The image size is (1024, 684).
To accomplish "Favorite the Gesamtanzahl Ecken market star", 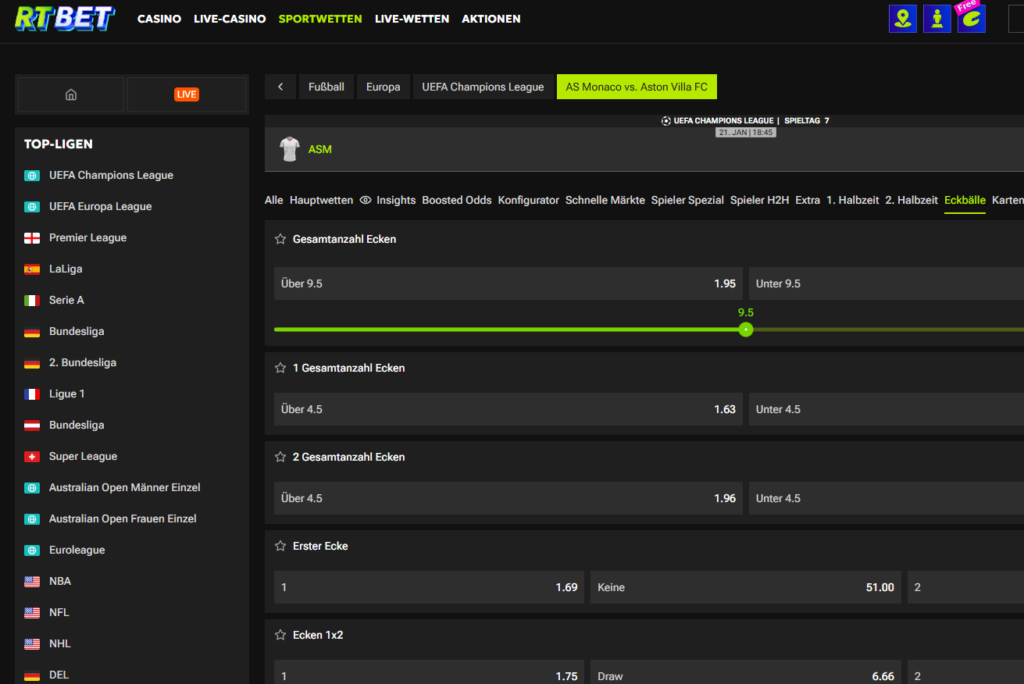I will tap(280, 239).
